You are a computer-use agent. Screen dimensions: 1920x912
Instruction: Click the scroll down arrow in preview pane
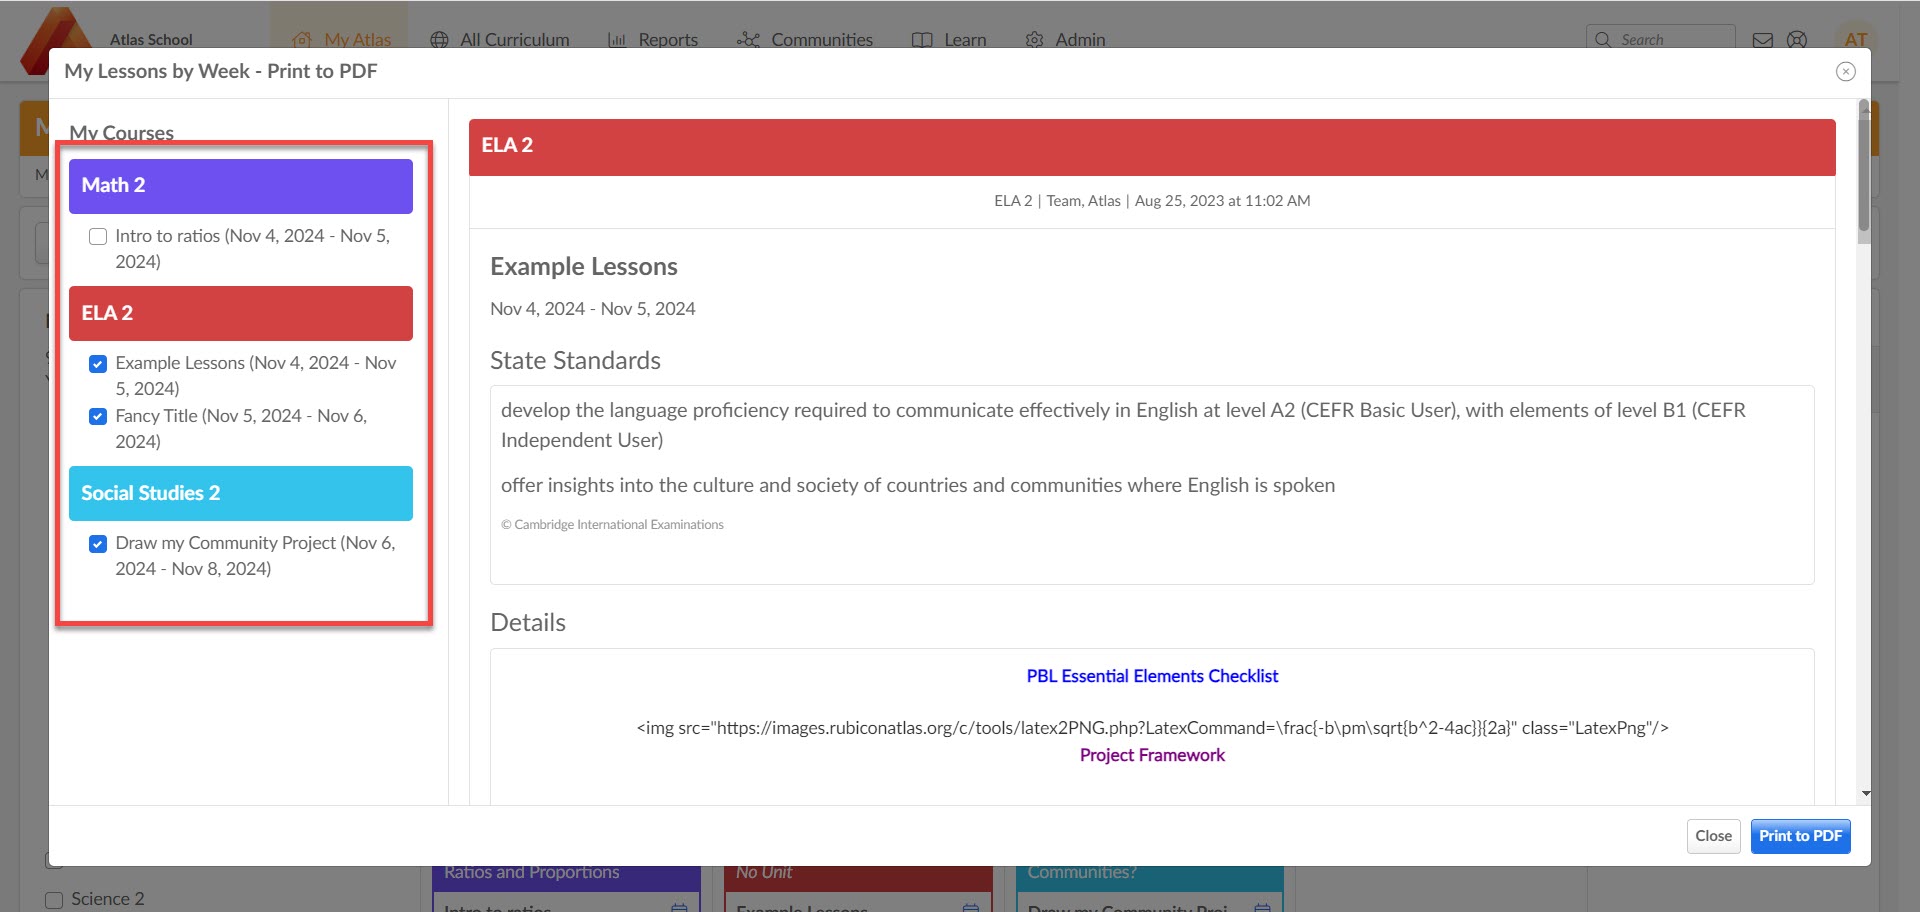1864,794
